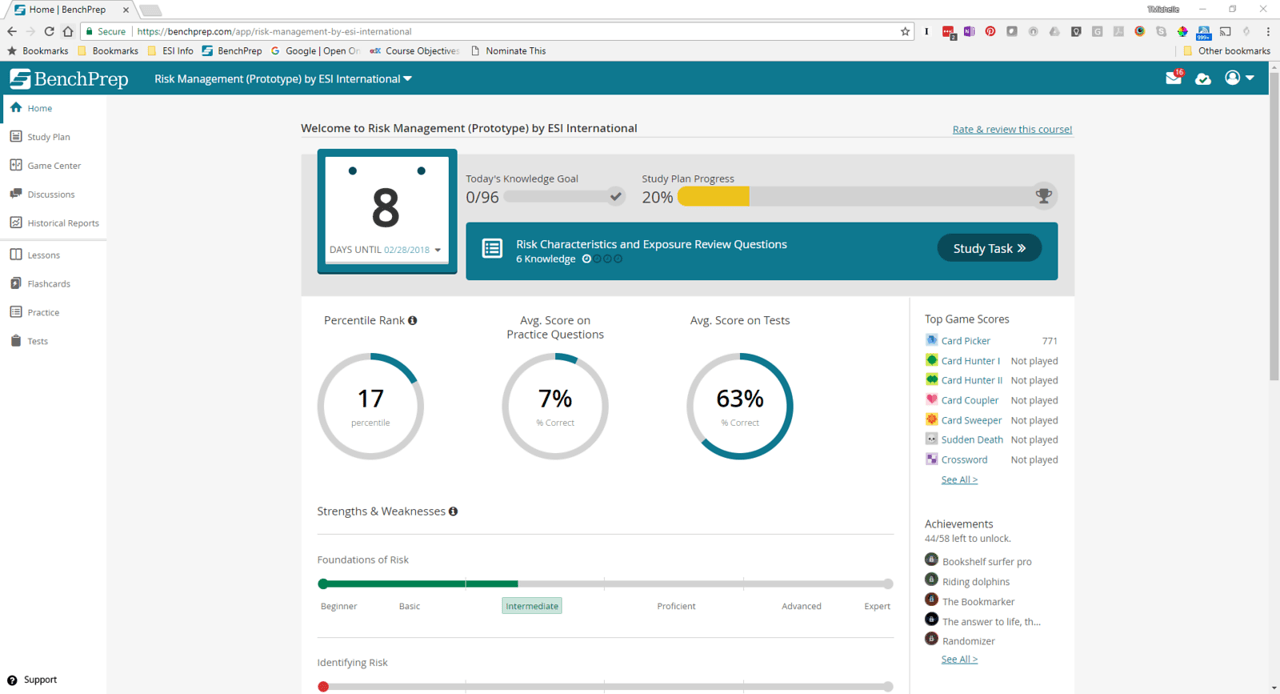Go back to the previous page
Screen dimensions: 1280x694
(x=12, y=31)
